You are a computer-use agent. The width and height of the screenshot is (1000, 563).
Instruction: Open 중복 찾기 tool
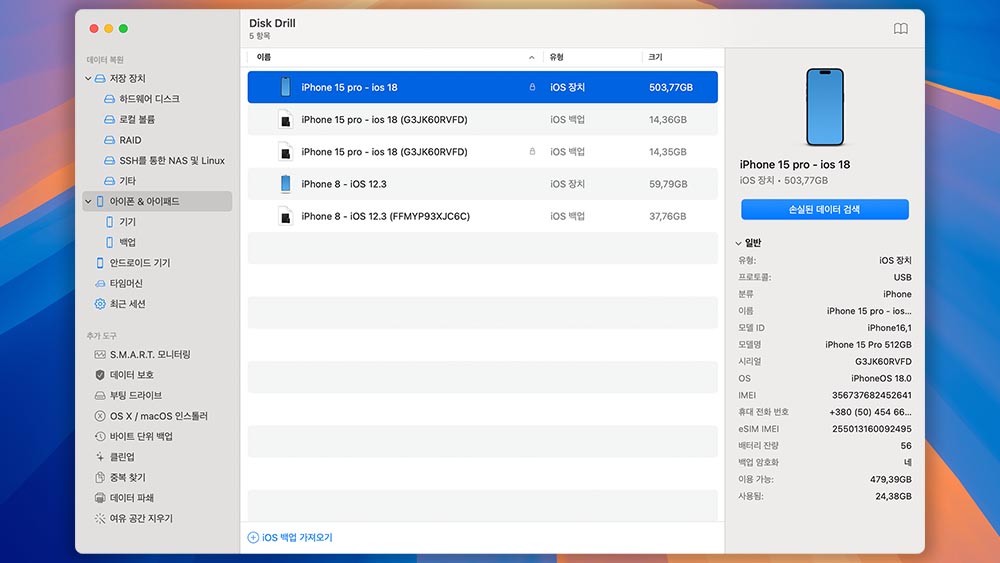(x=127, y=478)
